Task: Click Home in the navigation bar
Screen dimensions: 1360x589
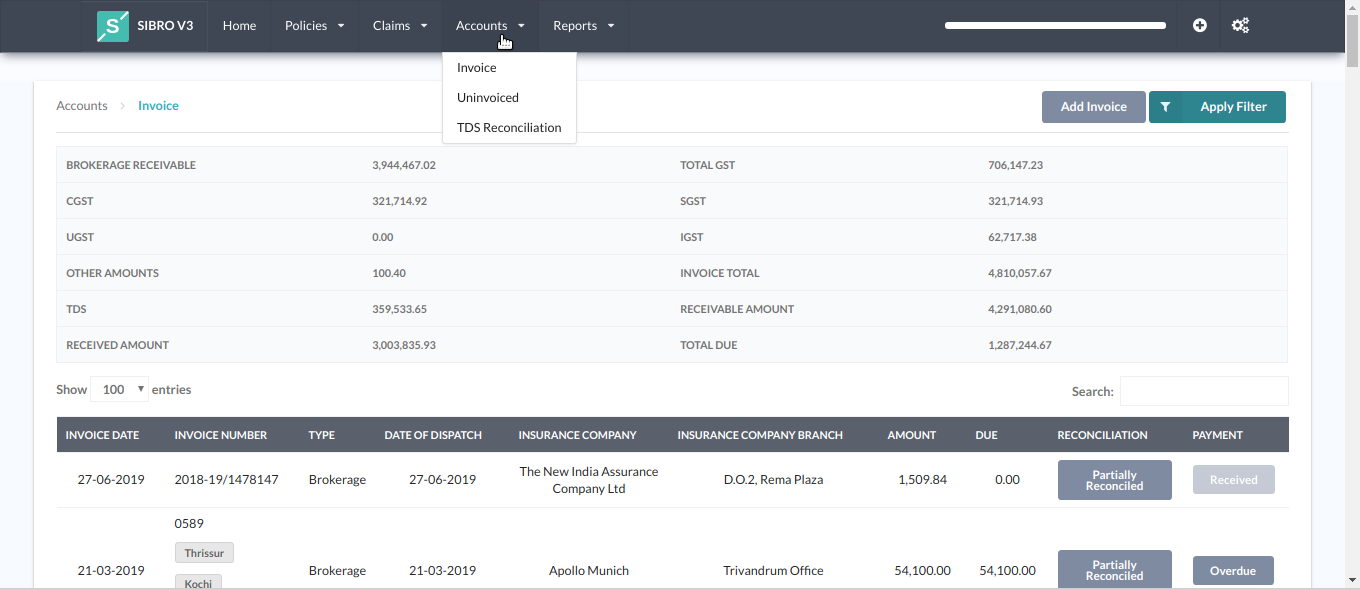Action: (239, 25)
